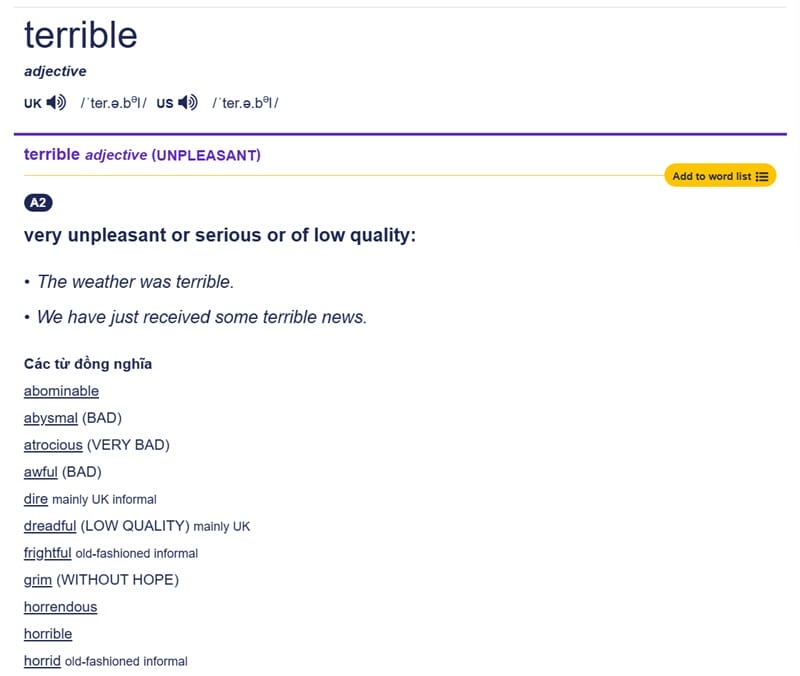Open the synonym link atrocious
Screen dimensions: 800x676
53,445
